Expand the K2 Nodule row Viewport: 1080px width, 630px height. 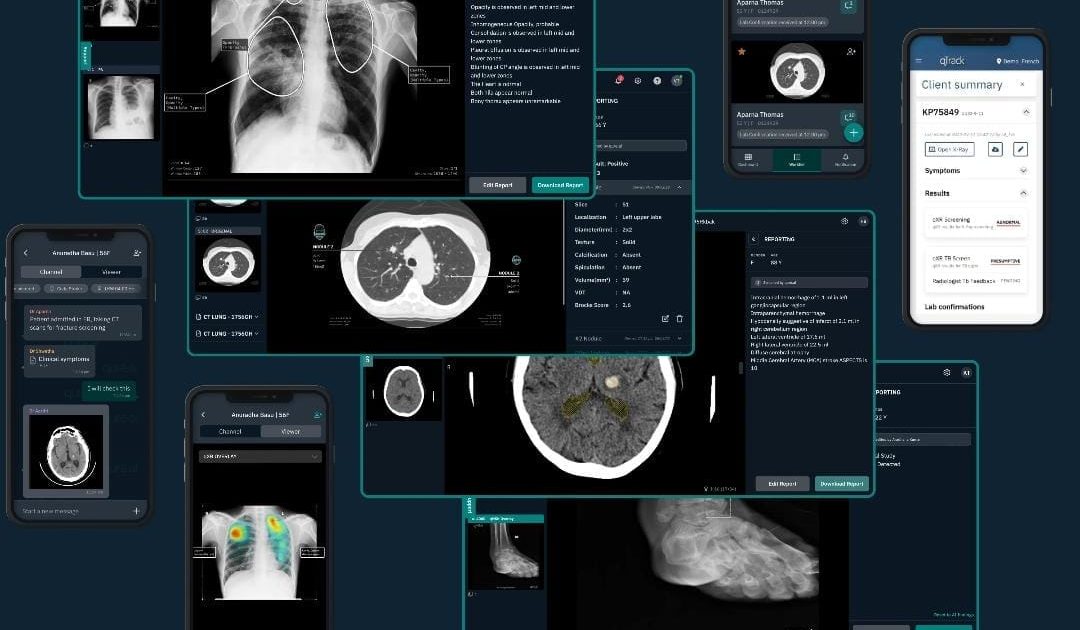tap(679, 340)
